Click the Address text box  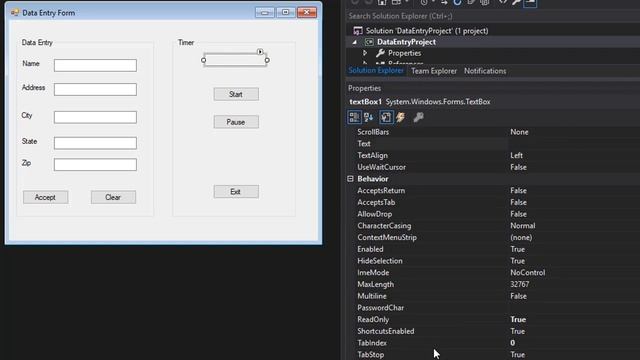point(95,89)
